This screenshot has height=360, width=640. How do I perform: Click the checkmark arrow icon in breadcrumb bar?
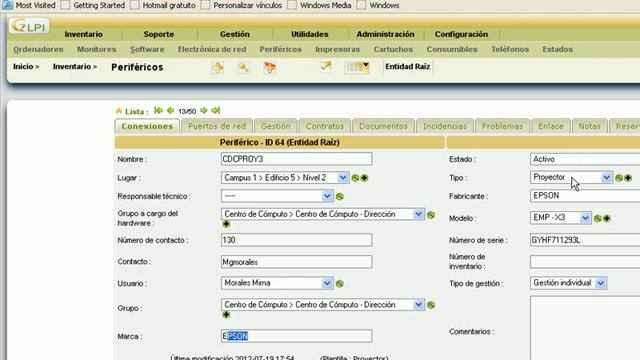click(325, 67)
